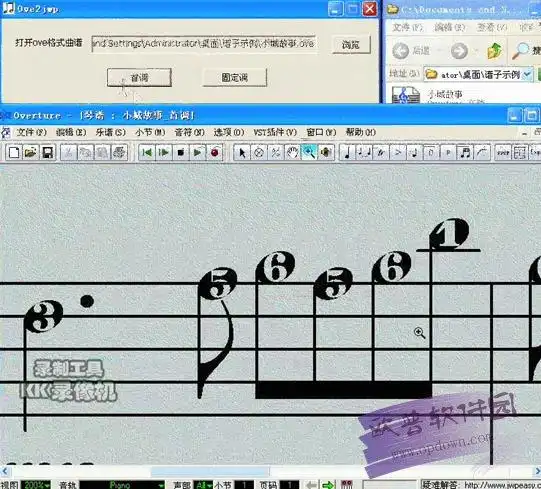Open the 音符 (Notes) menu
This screenshot has width=541, height=489.
(189, 133)
